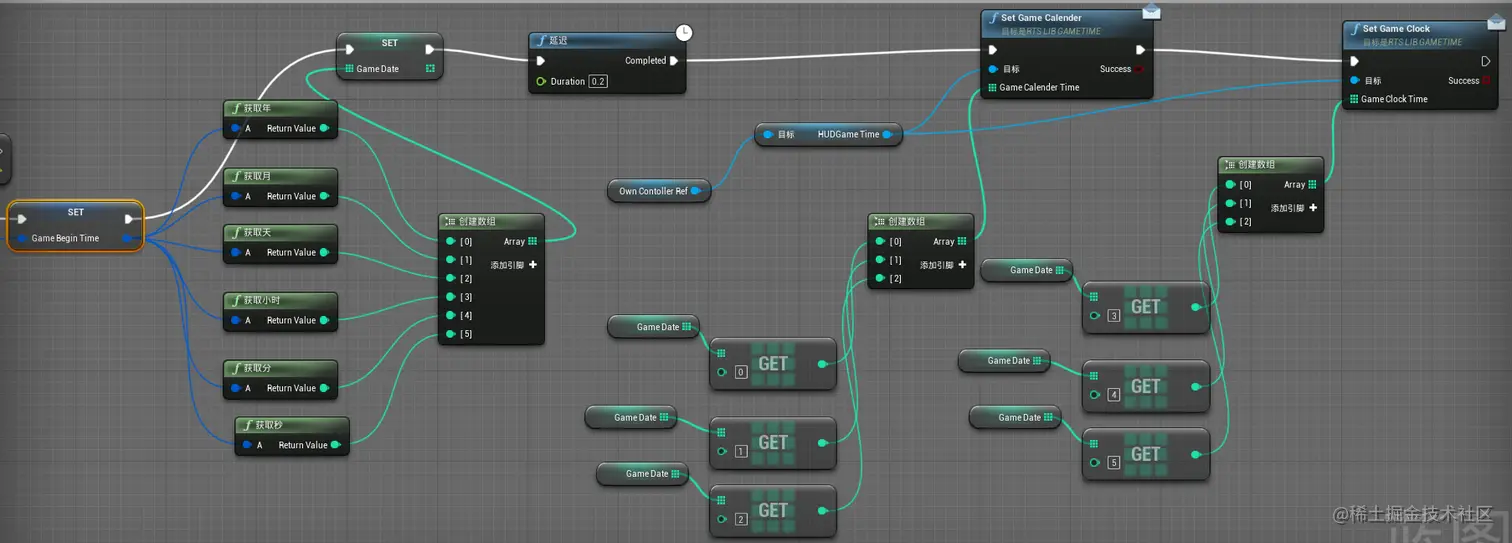The height and width of the screenshot is (543, 1512).
Task: Click exec input pin of Set Game Clock
Action: click(x=1355, y=61)
